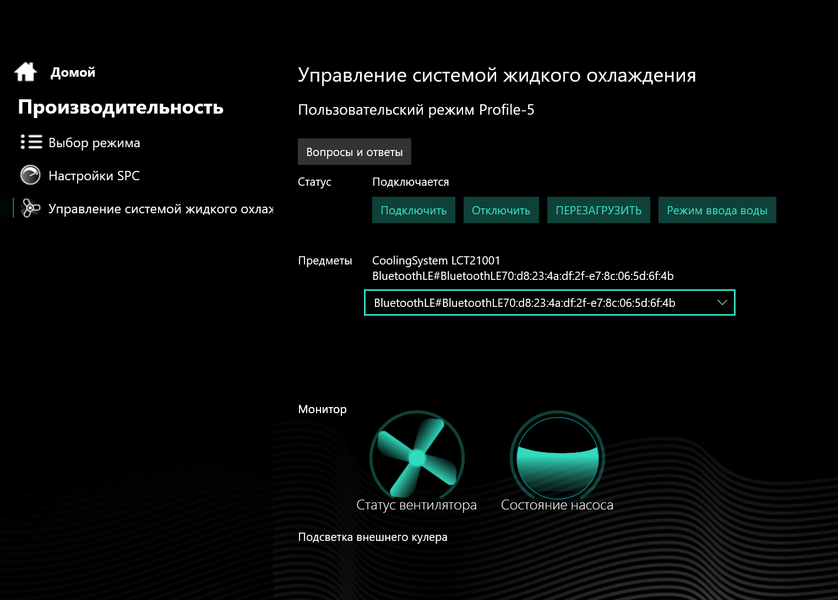
Task: Go to Настройки SPC
Action: (94, 176)
